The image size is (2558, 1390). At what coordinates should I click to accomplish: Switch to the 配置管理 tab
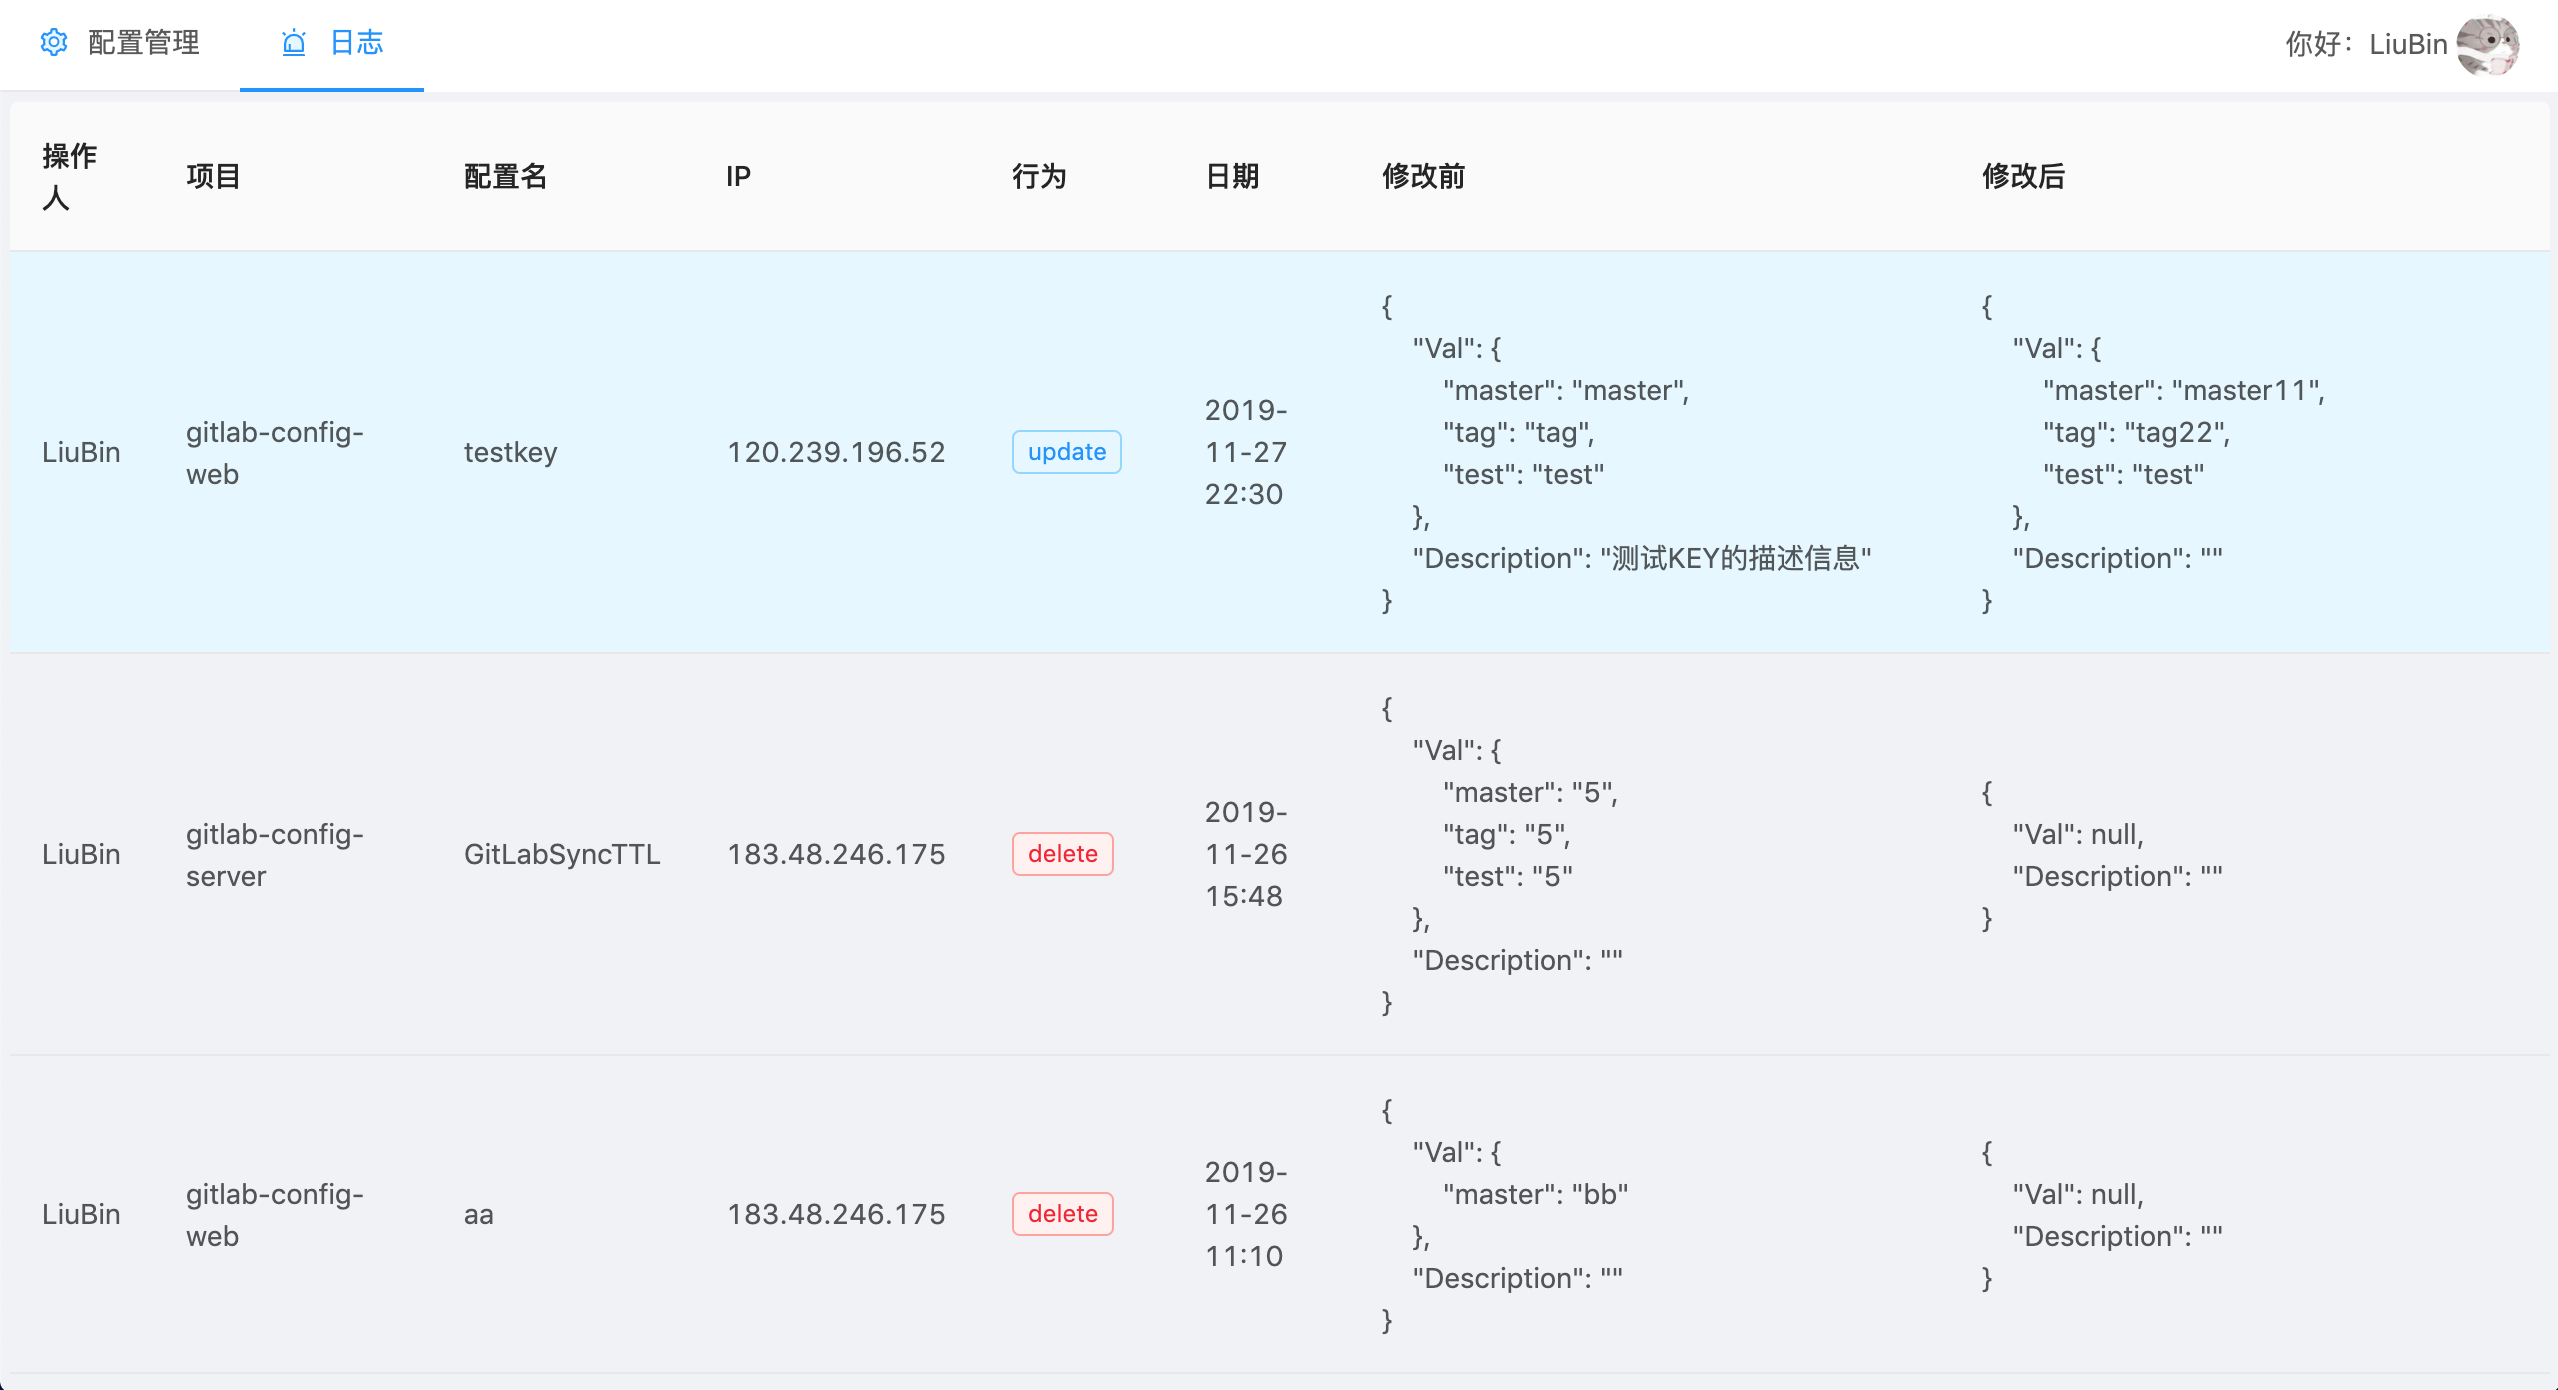(x=143, y=43)
